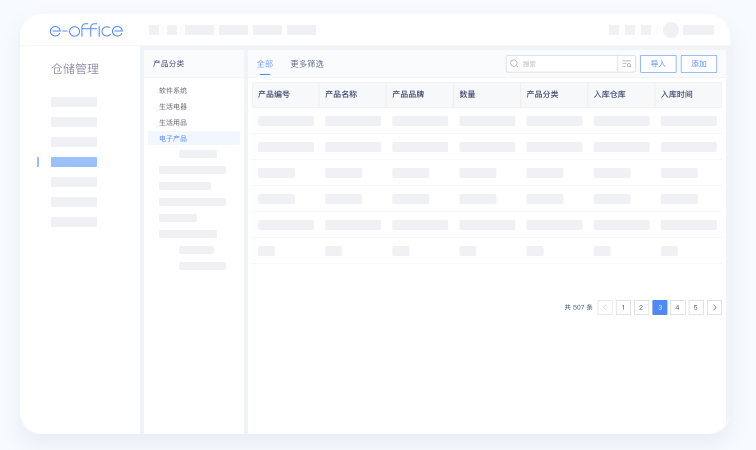Viewport: 756px width, 450px height.
Task: Click the magnifier icon in search box
Action: tap(514, 64)
